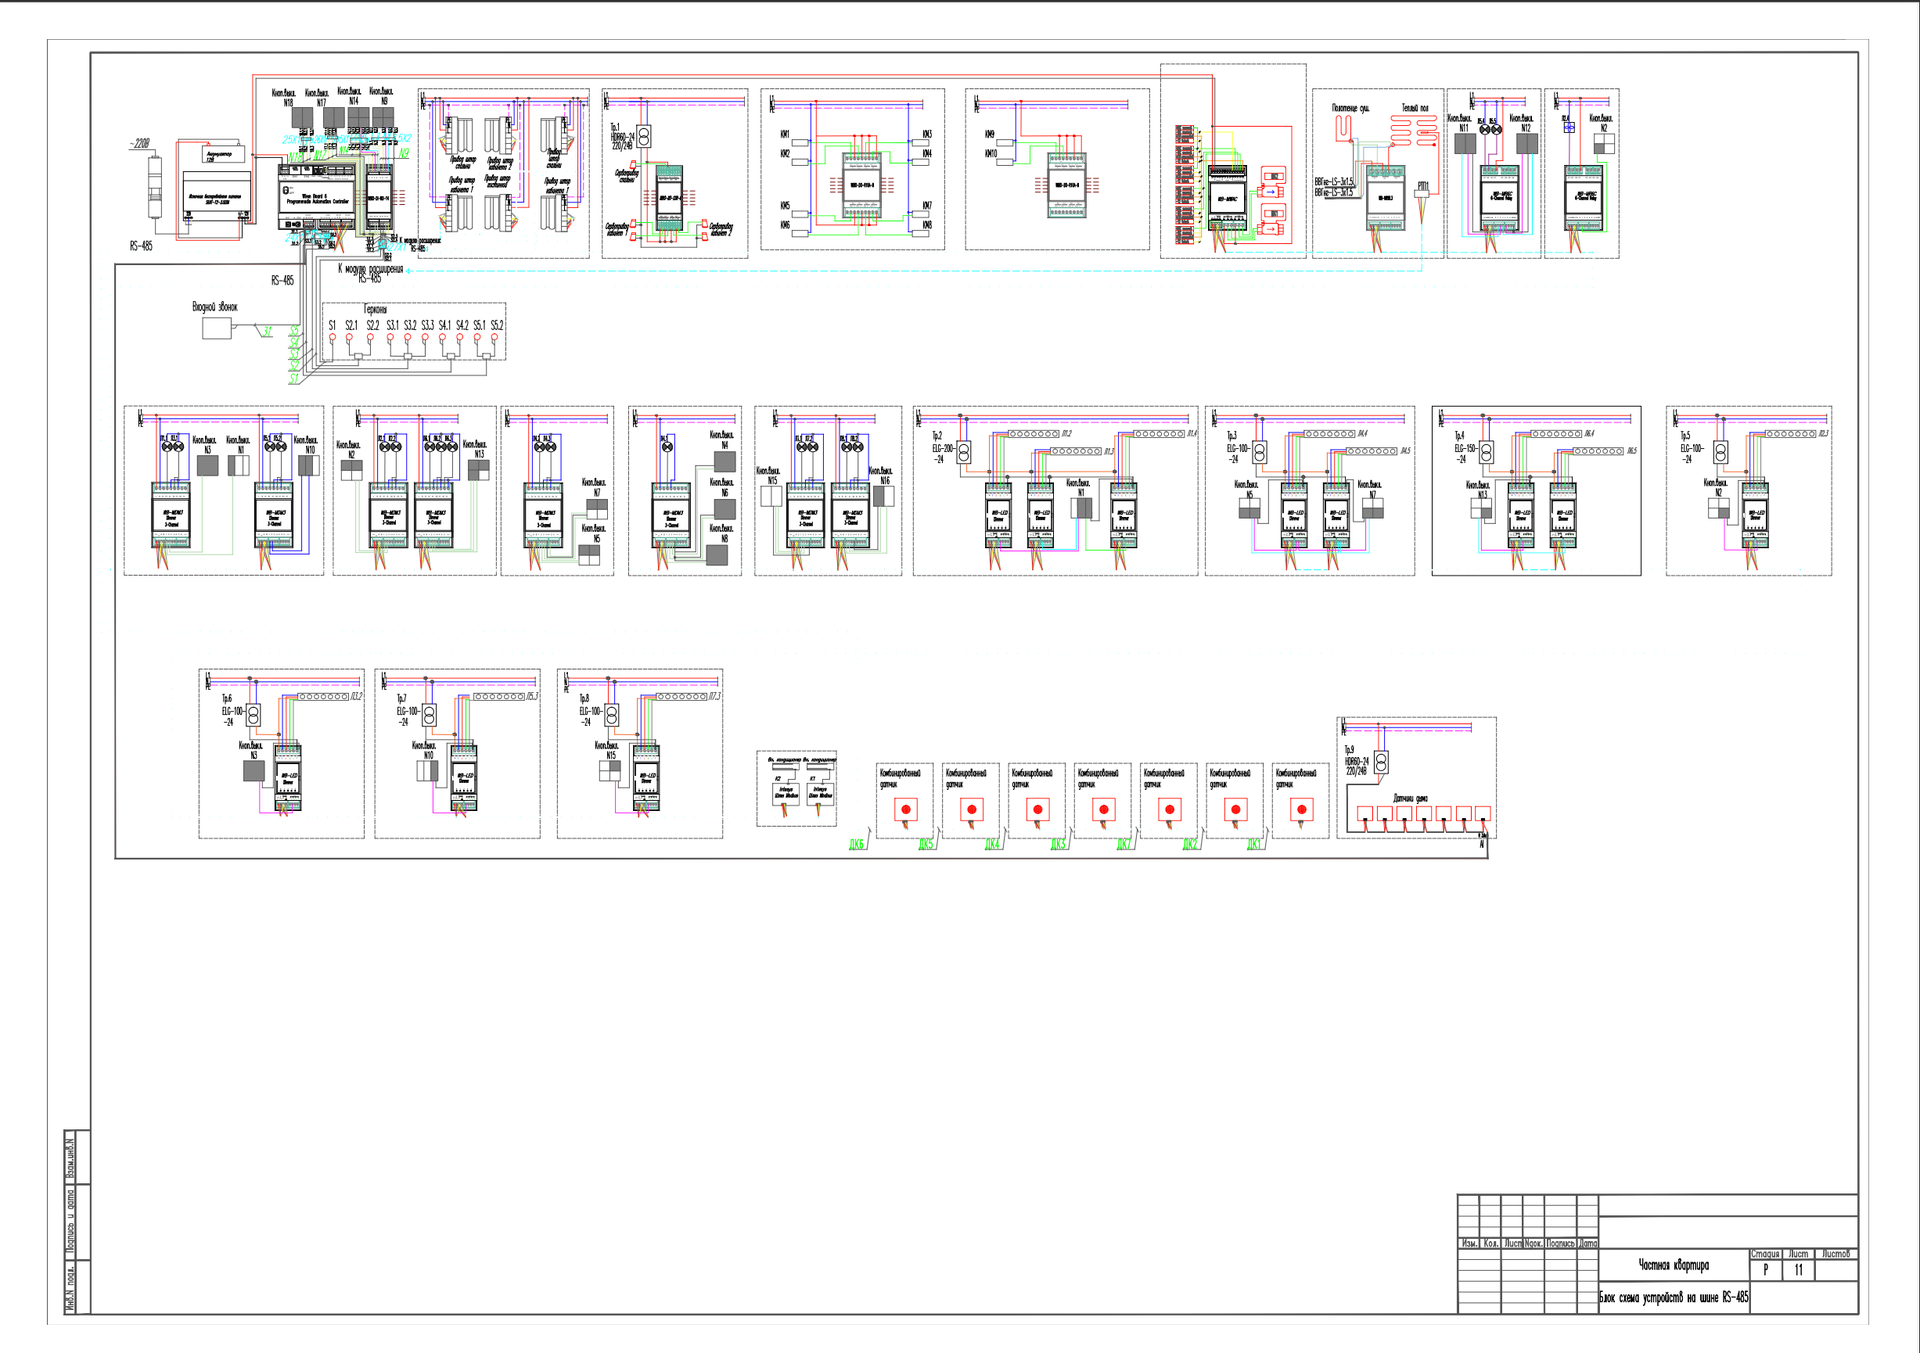Click the 'Частная квартира' title block cell
The width and height of the screenshot is (1920, 1353).
click(x=1673, y=1265)
